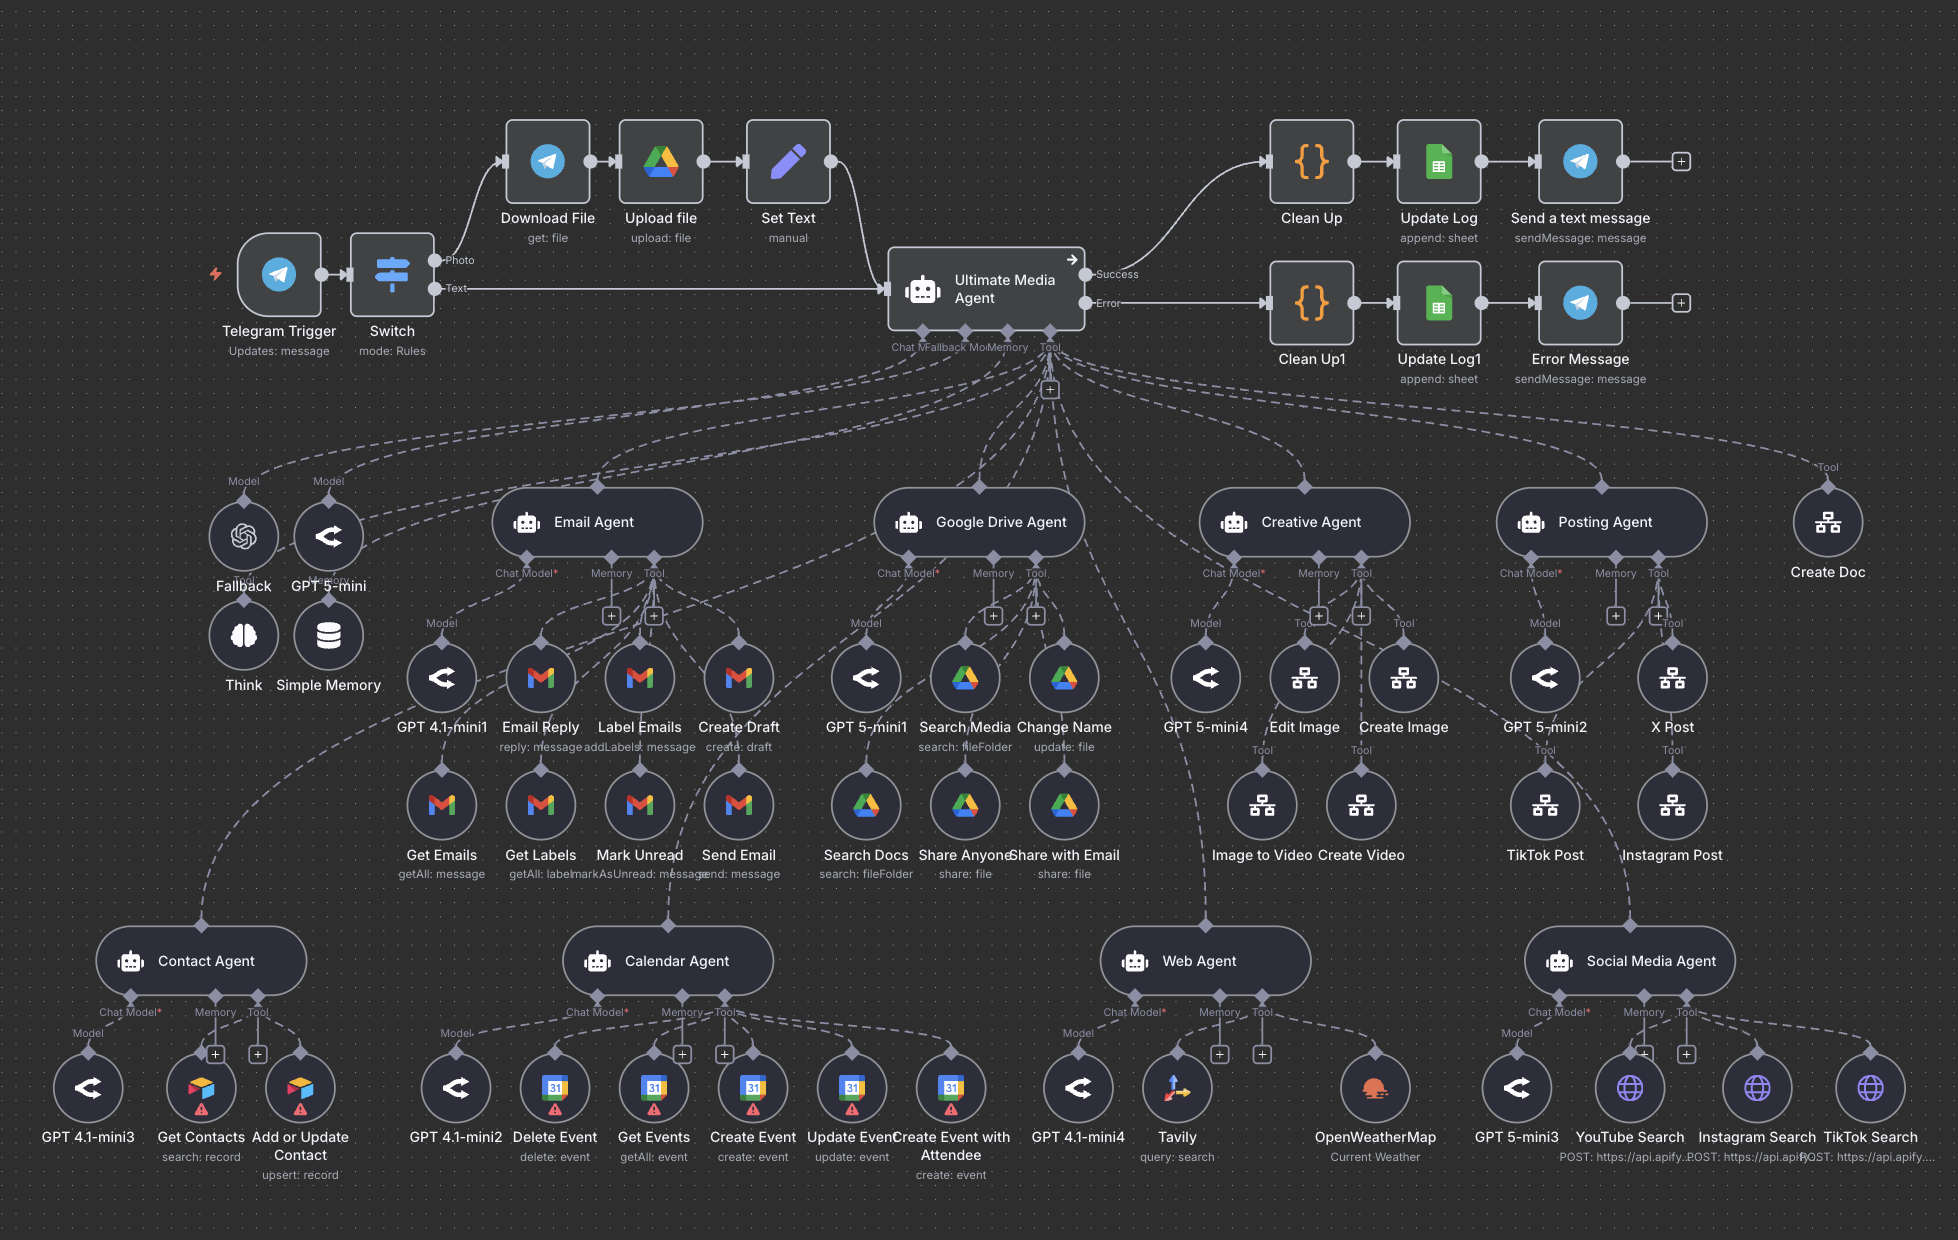Open the Download File node

pyautogui.click(x=547, y=161)
